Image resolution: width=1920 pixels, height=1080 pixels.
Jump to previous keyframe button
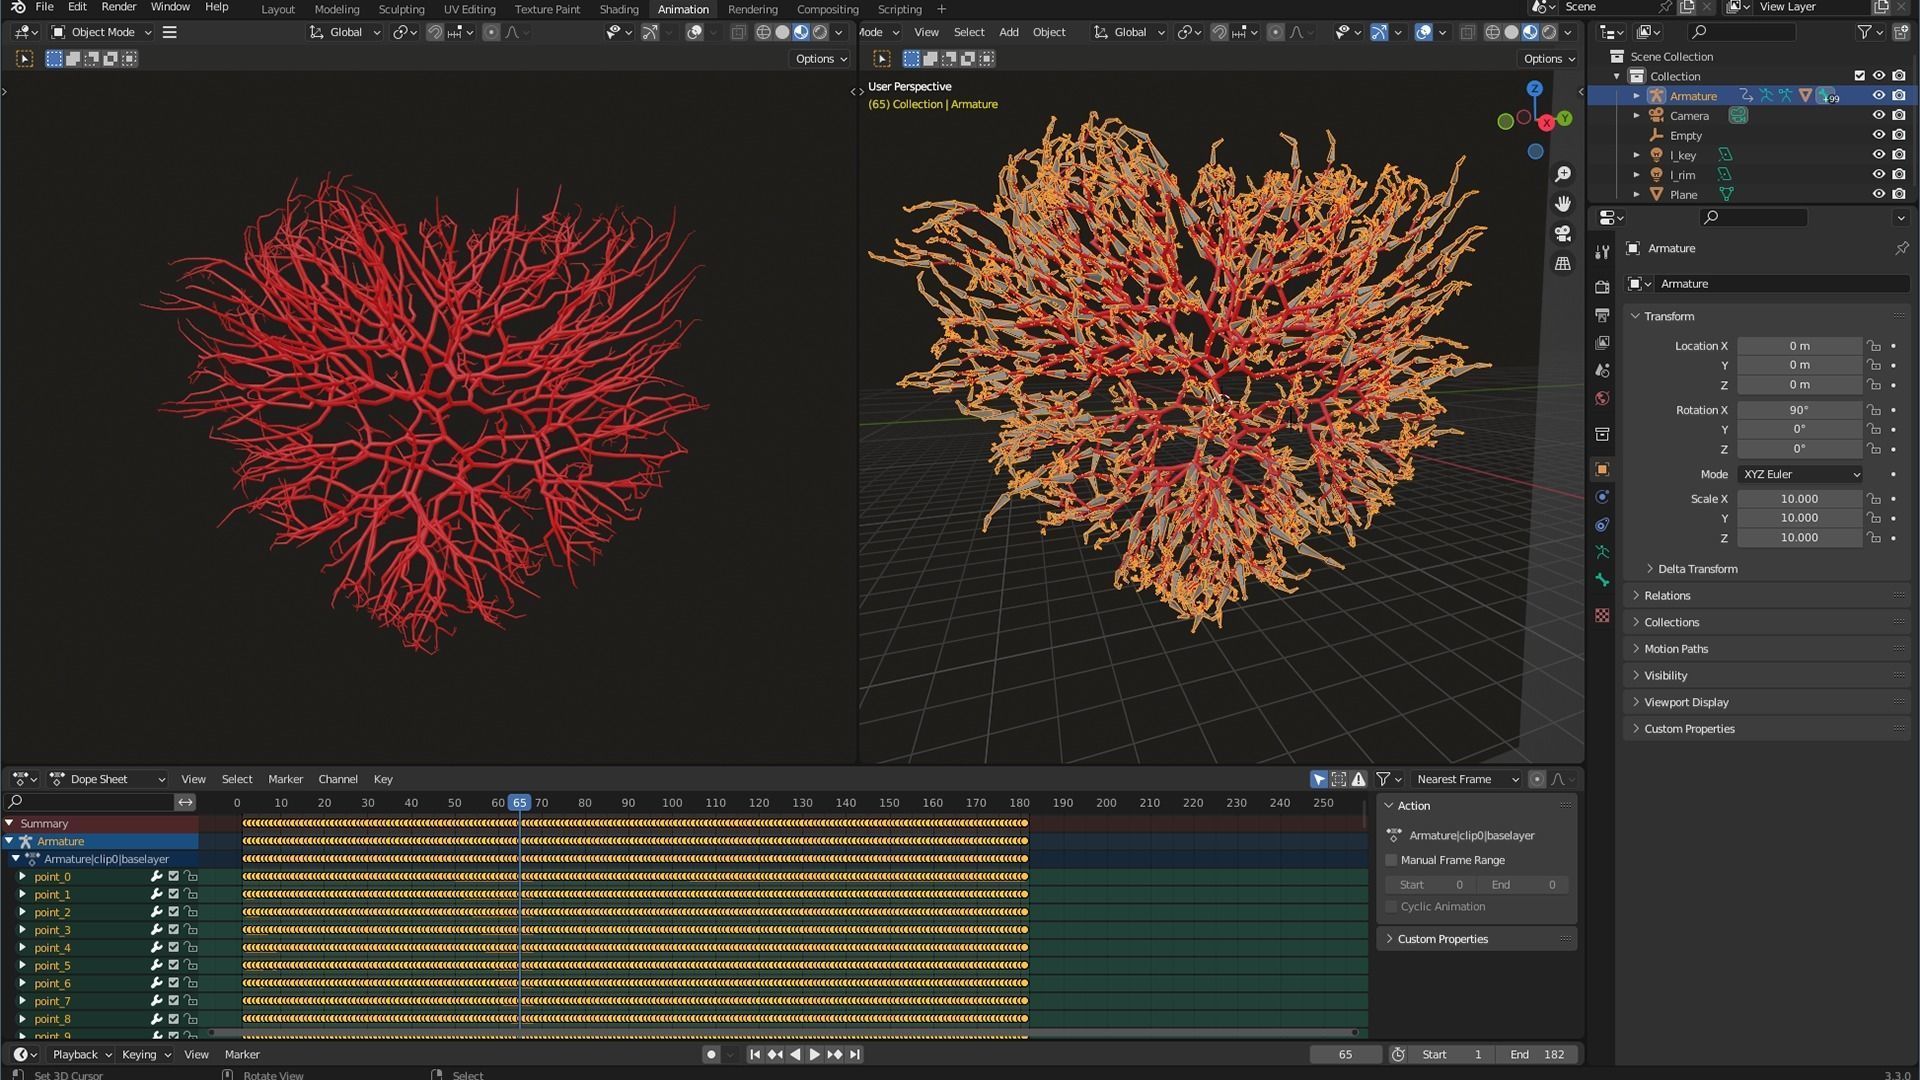(775, 1054)
